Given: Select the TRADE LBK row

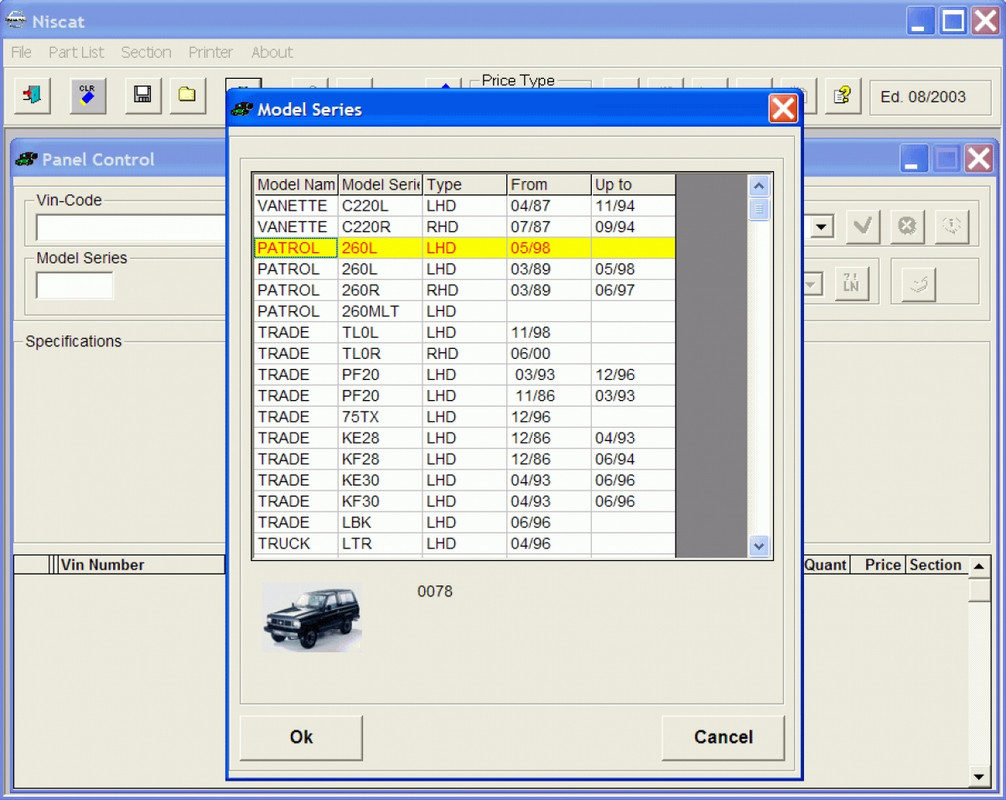Looking at the screenshot, I should 465,522.
